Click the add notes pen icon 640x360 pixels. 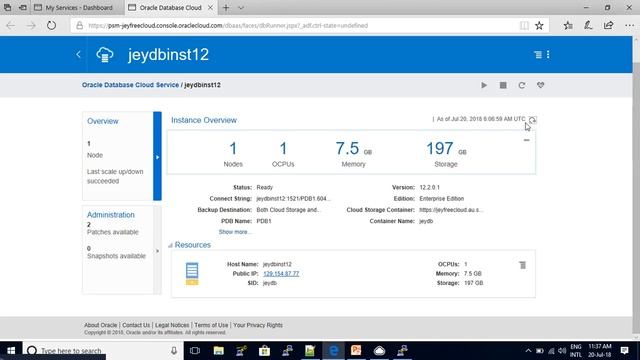(x=588, y=25)
